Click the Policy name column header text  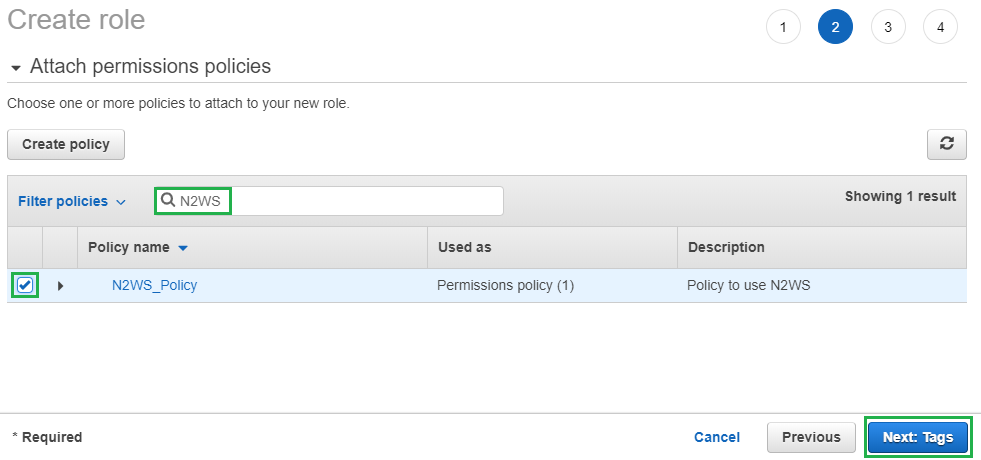[128, 247]
